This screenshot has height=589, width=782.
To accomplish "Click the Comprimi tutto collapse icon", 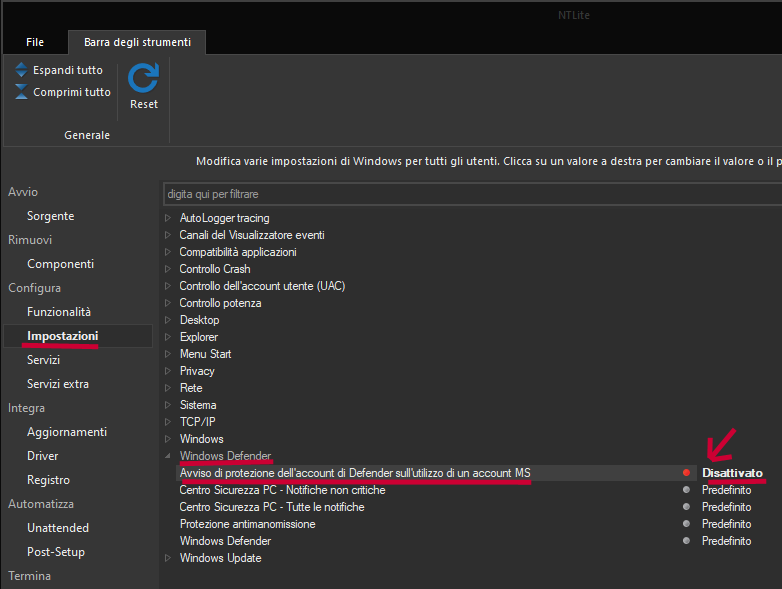I will pos(21,92).
